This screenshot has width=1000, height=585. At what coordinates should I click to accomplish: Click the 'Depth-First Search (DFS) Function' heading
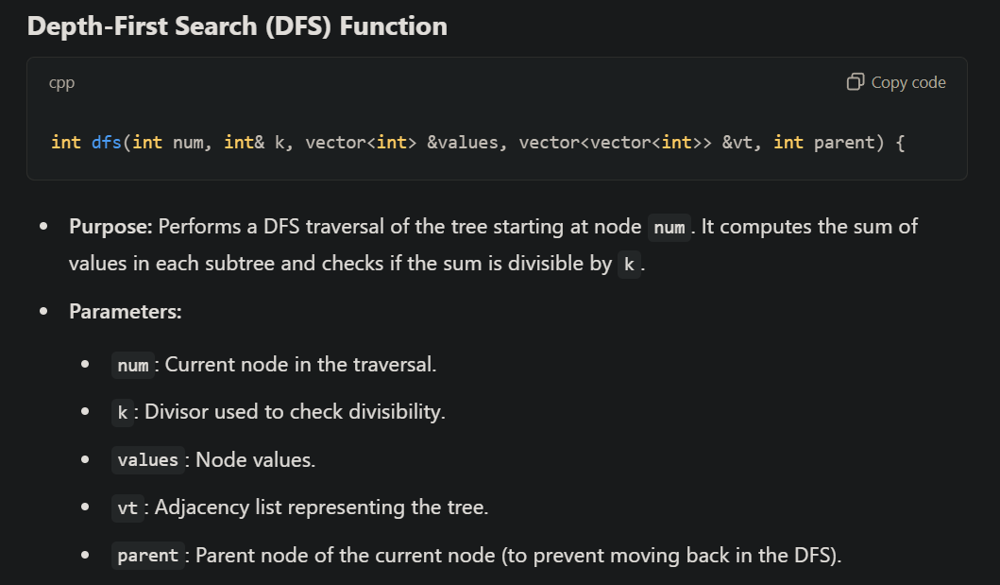point(237,26)
